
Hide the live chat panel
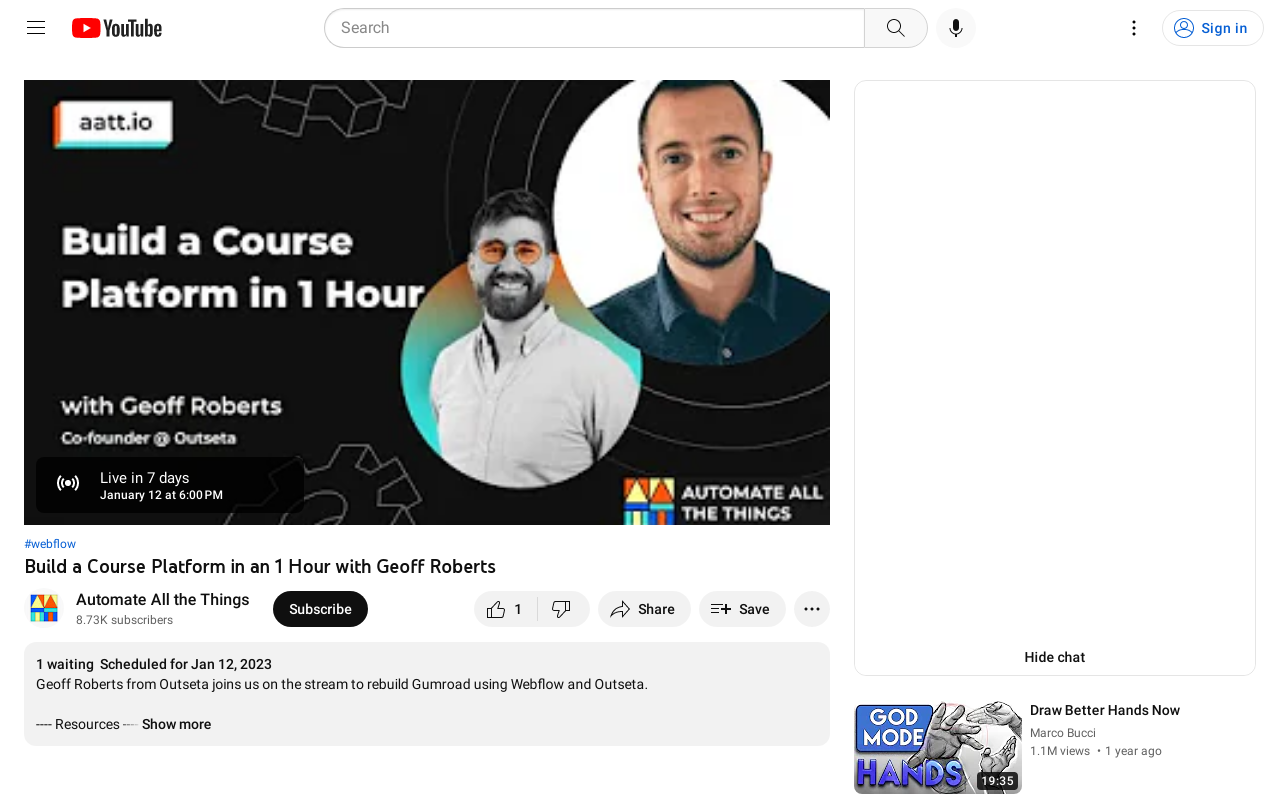pos(1054,656)
